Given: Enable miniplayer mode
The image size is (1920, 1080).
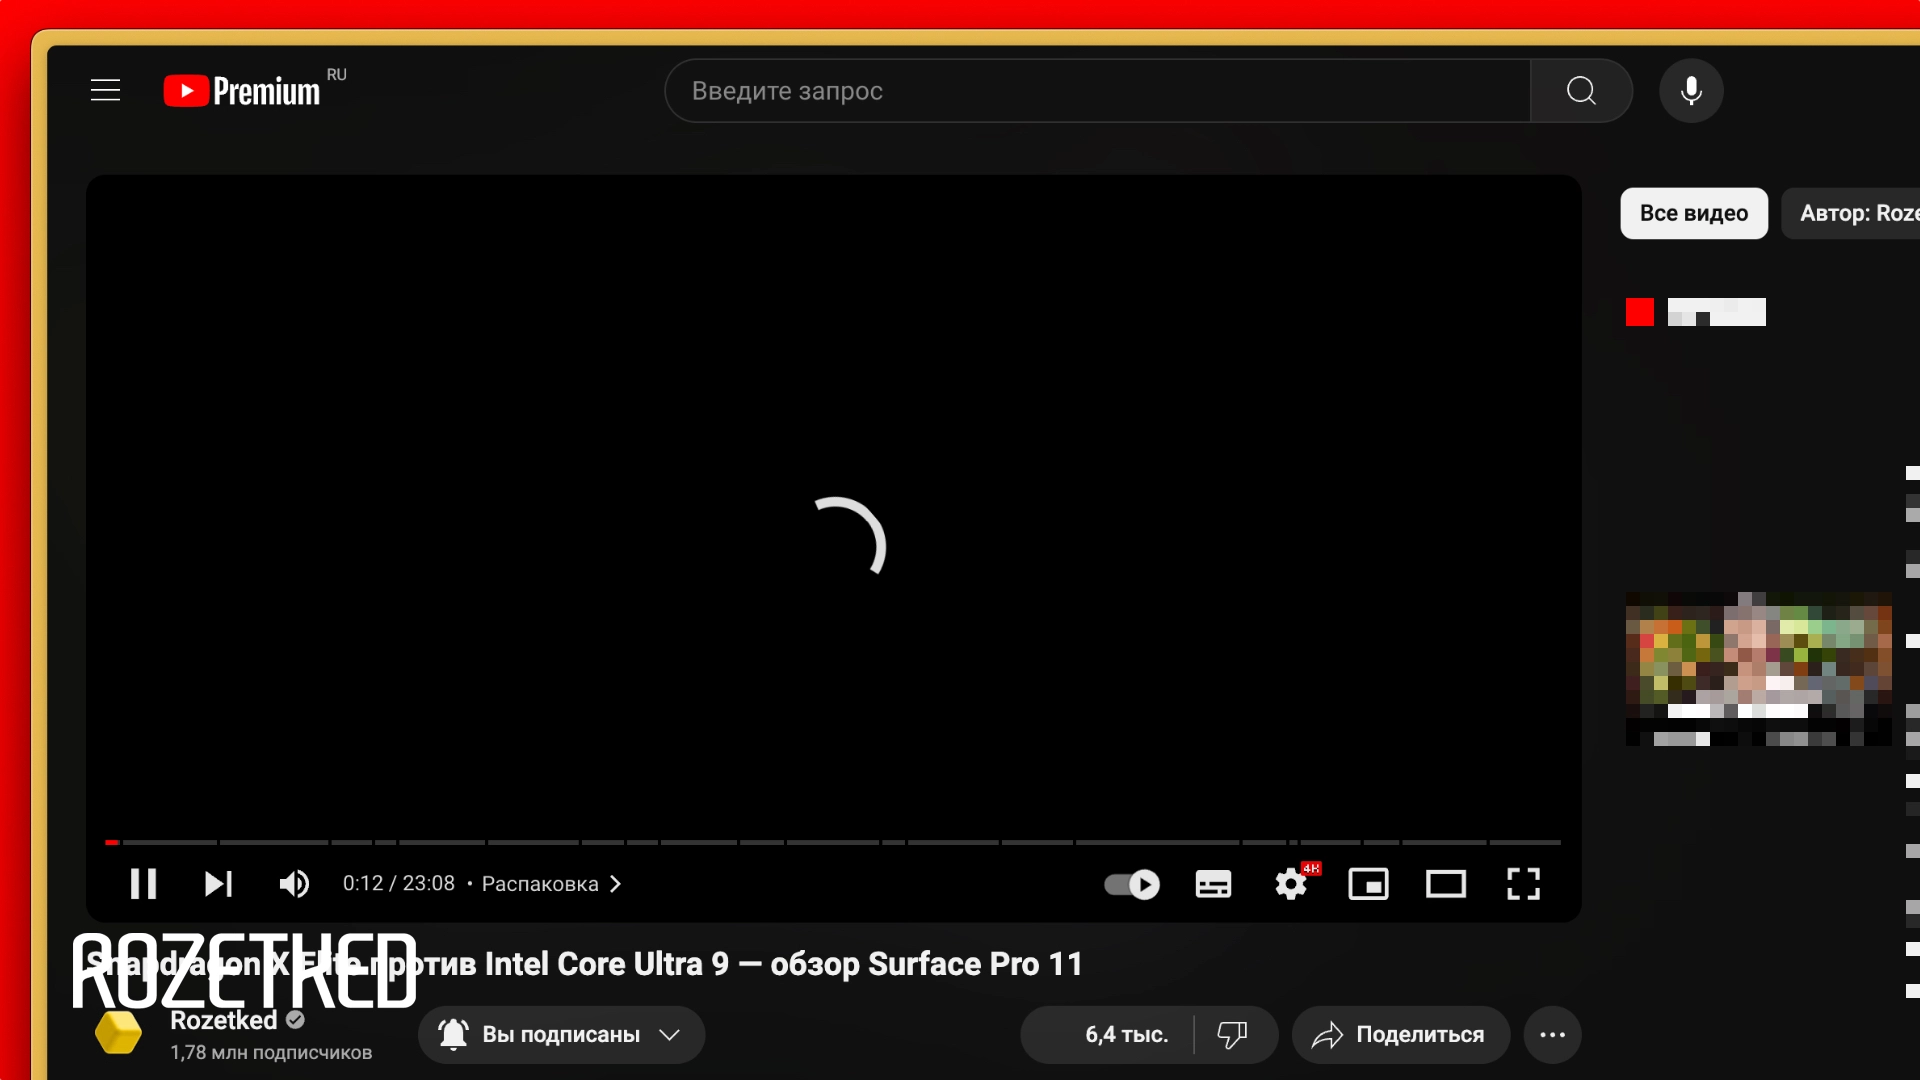Looking at the screenshot, I should [x=1368, y=884].
